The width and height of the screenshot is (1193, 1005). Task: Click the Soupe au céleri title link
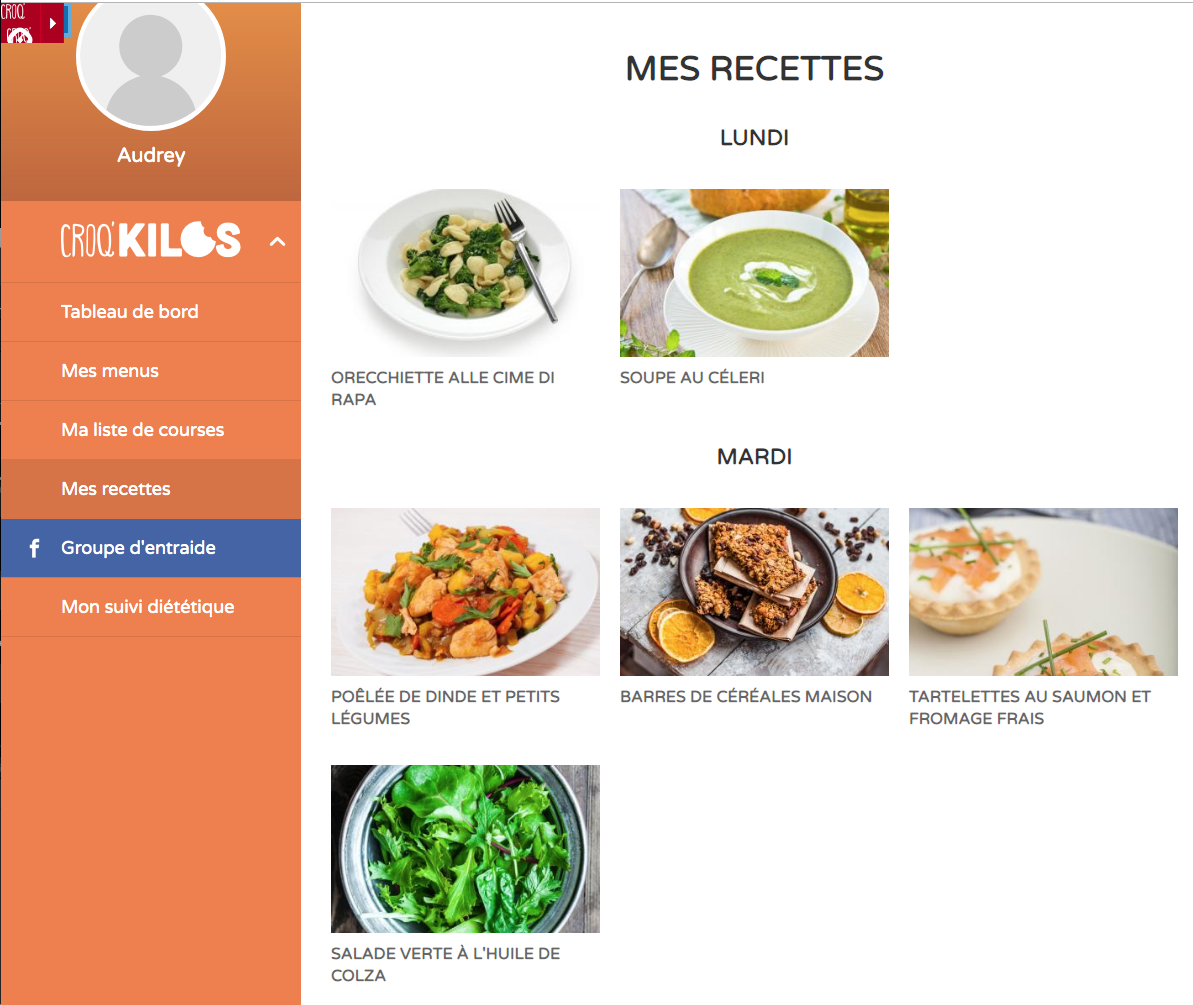coord(692,377)
